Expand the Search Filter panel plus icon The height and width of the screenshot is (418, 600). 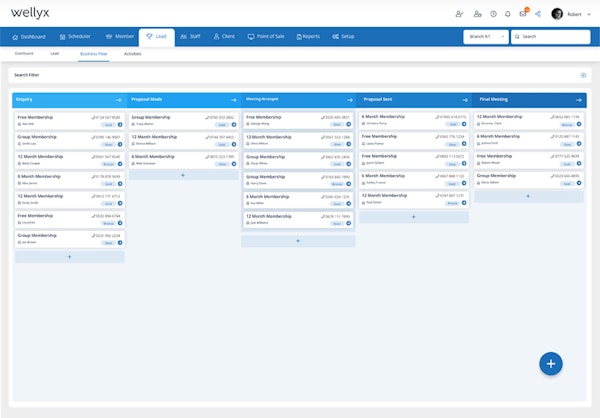click(x=583, y=75)
